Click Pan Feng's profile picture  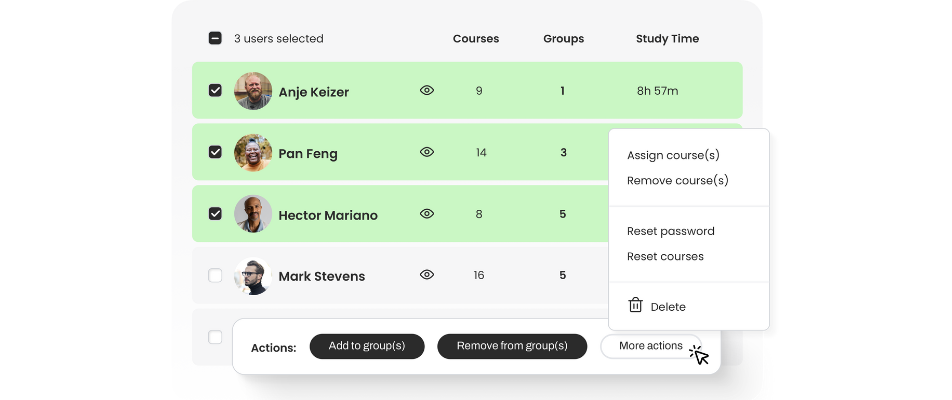point(253,152)
